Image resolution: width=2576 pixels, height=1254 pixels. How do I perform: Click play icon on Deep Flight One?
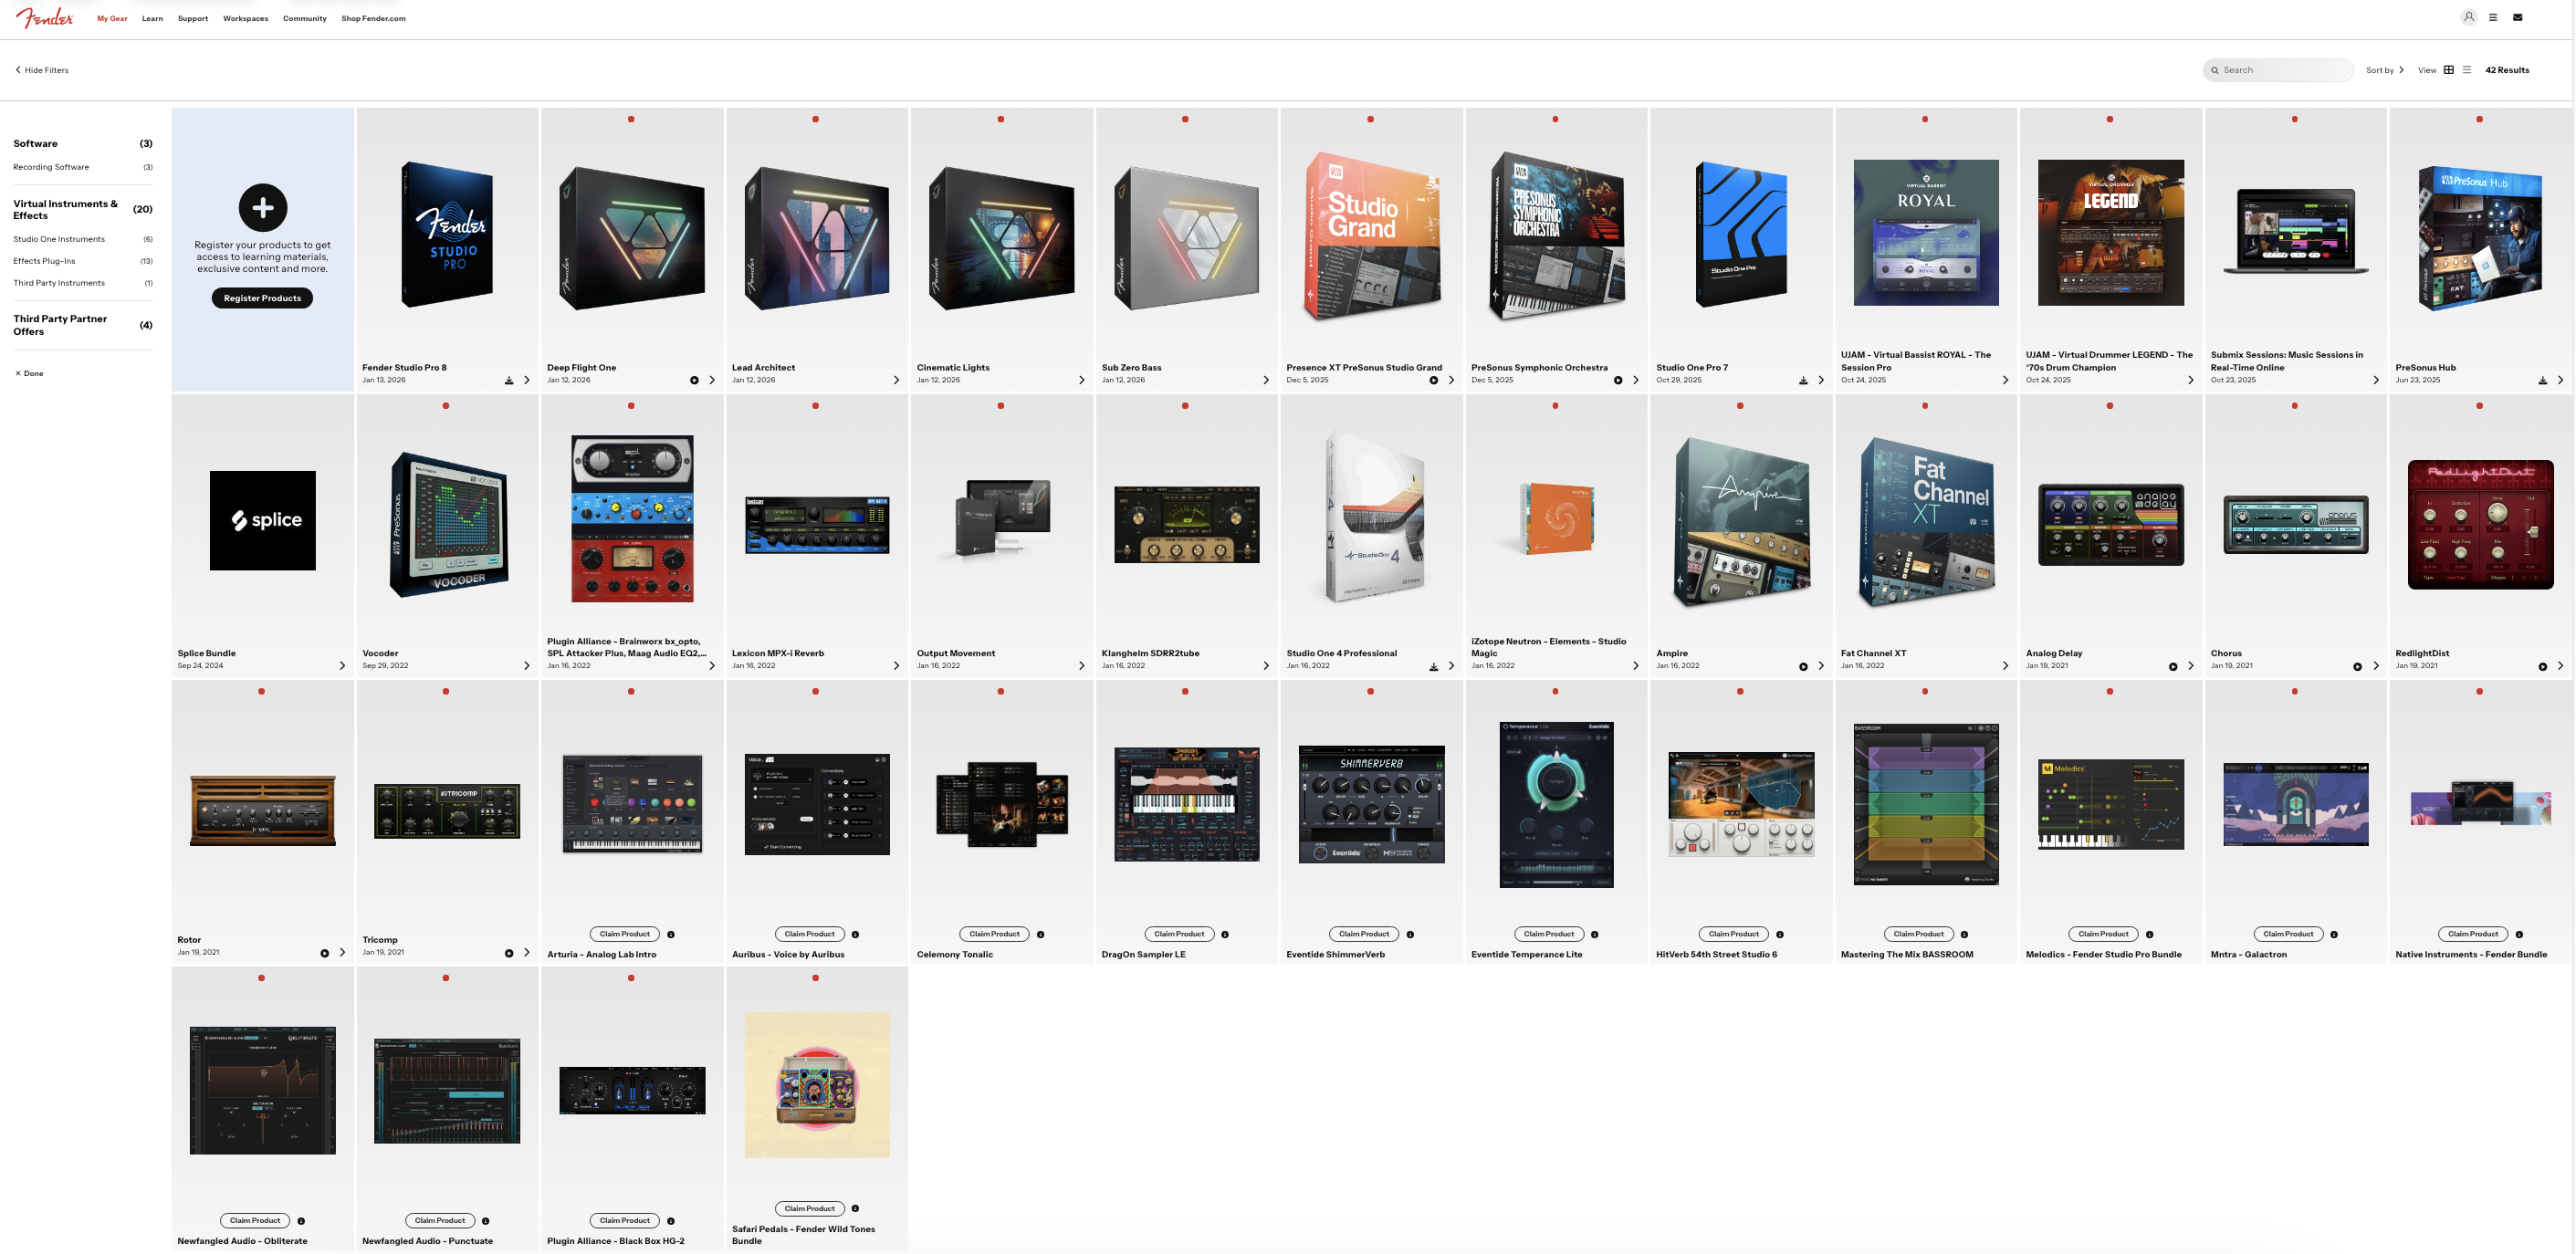pos(694,380)
